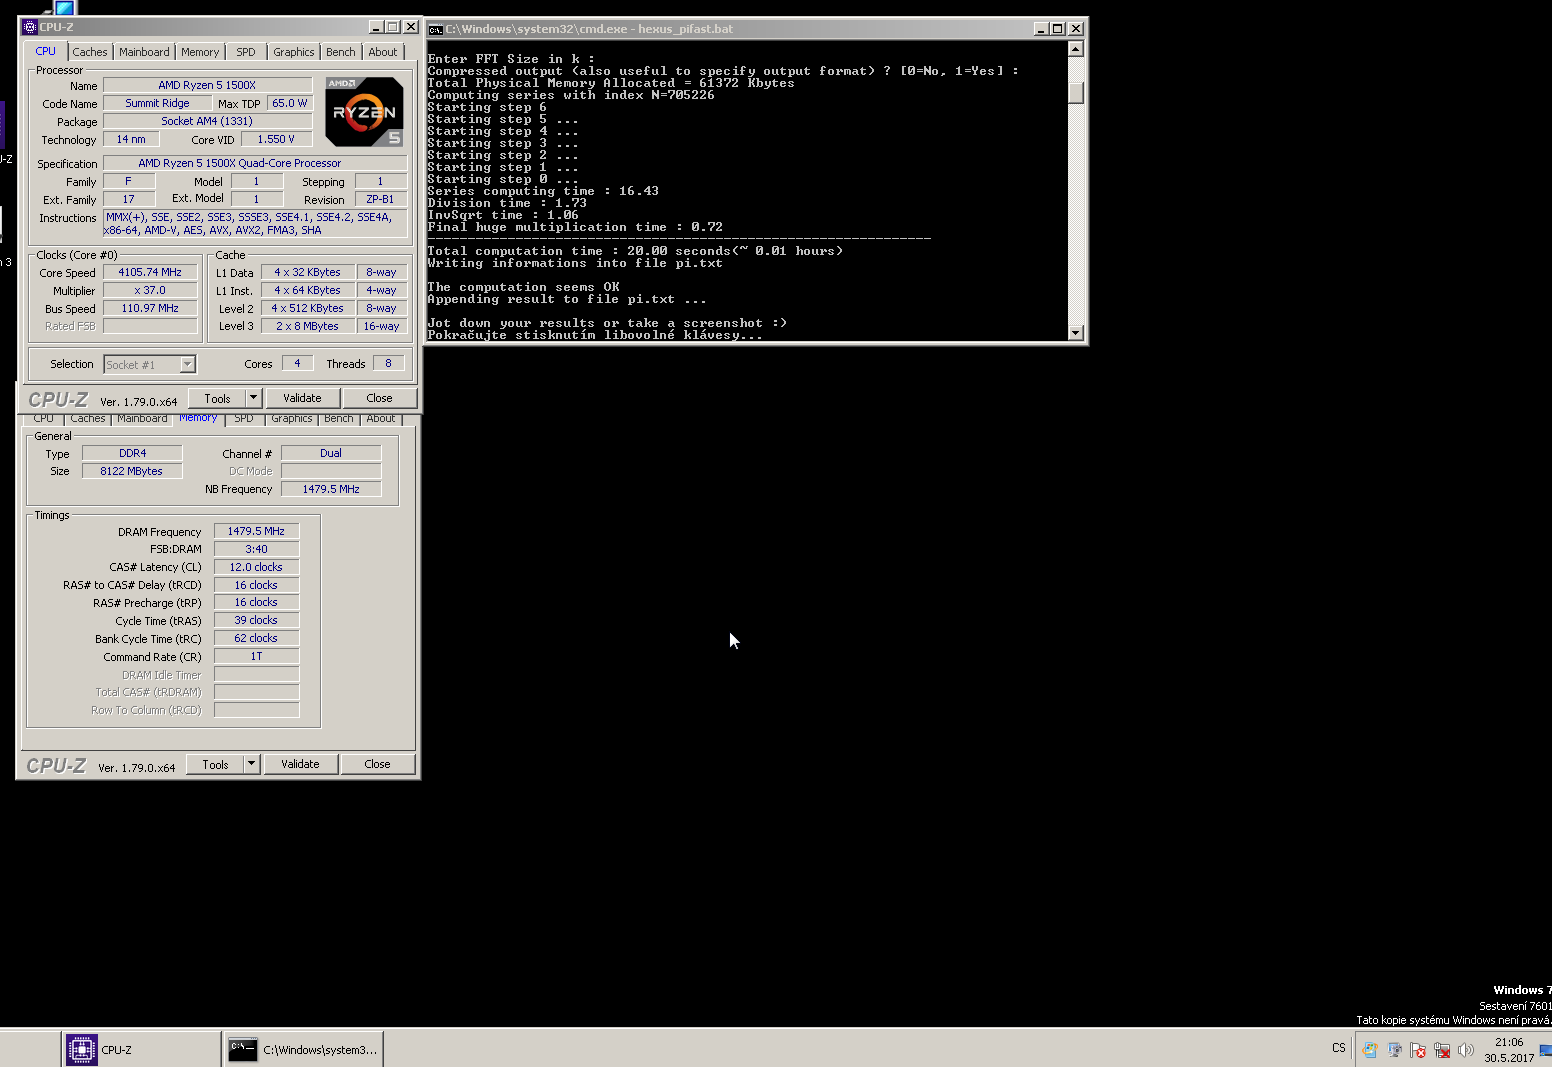Viewport: 1552px width, 1067px height.
Task: Open the Caches tab in top CPU-Z
Action: 89,52
